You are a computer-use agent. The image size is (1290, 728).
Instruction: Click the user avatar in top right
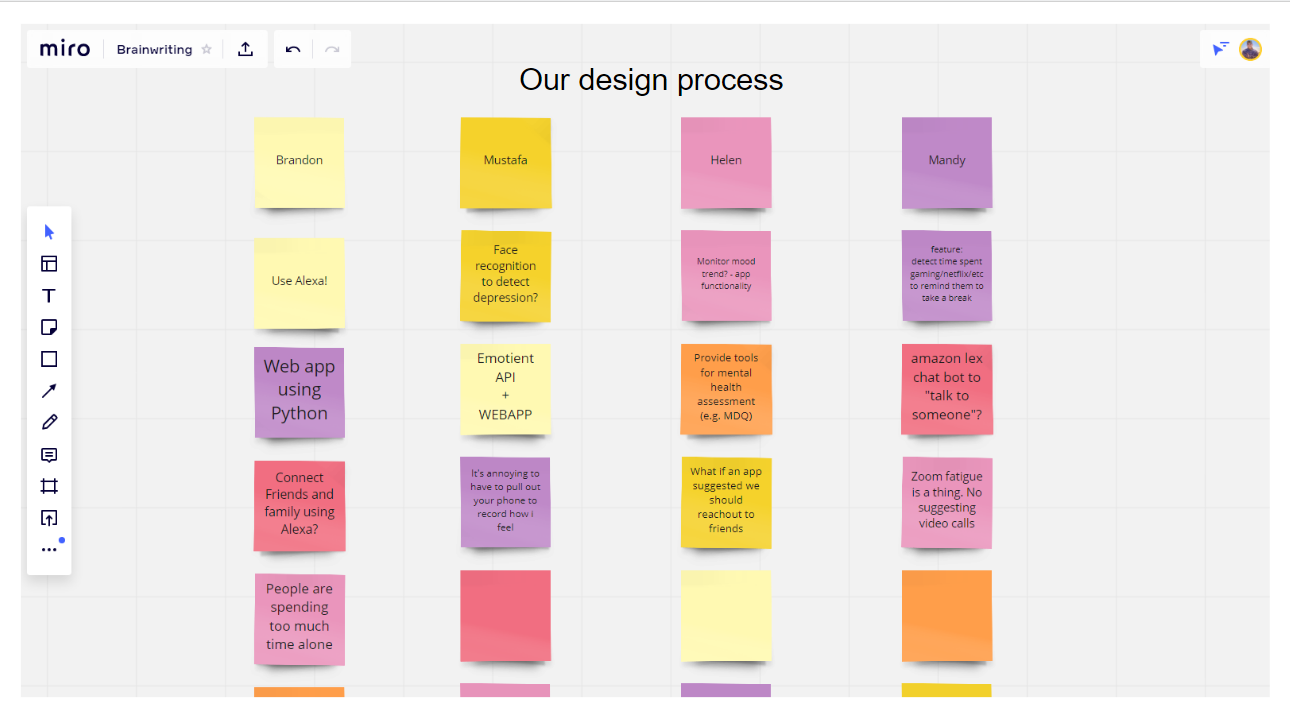pyautogui.click(x=1250, y=49)
